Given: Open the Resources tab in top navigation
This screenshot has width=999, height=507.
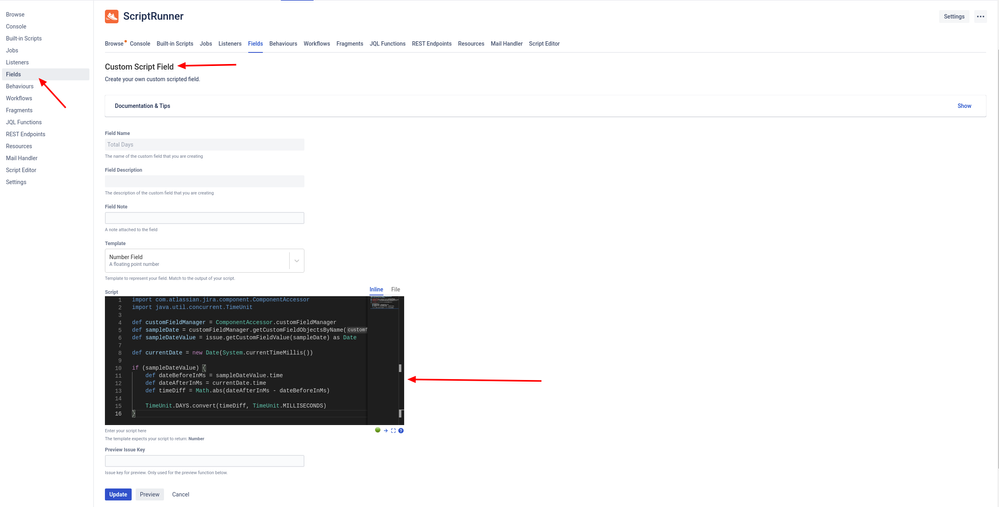Looking at the screenshot, I should pyautogui.click(x=471, y=44).
